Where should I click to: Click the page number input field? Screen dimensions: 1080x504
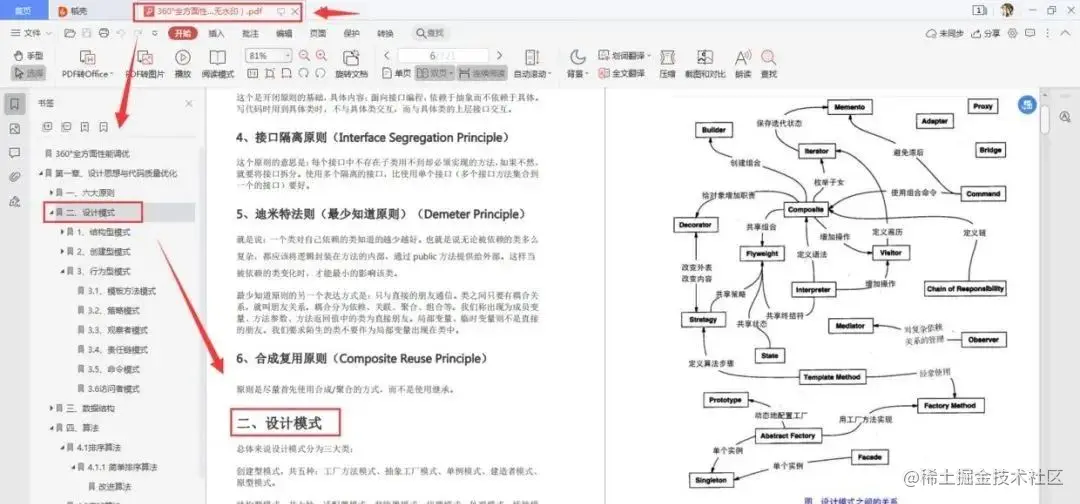point(443,56)
